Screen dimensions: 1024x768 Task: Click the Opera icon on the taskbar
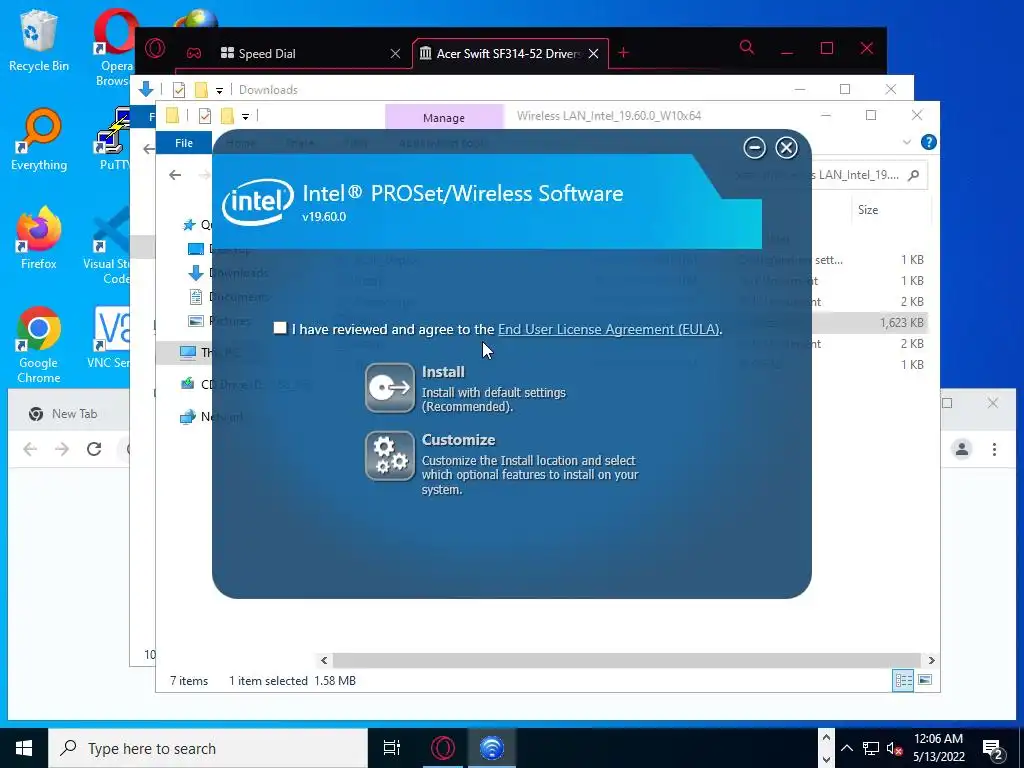tap(443, 748)
